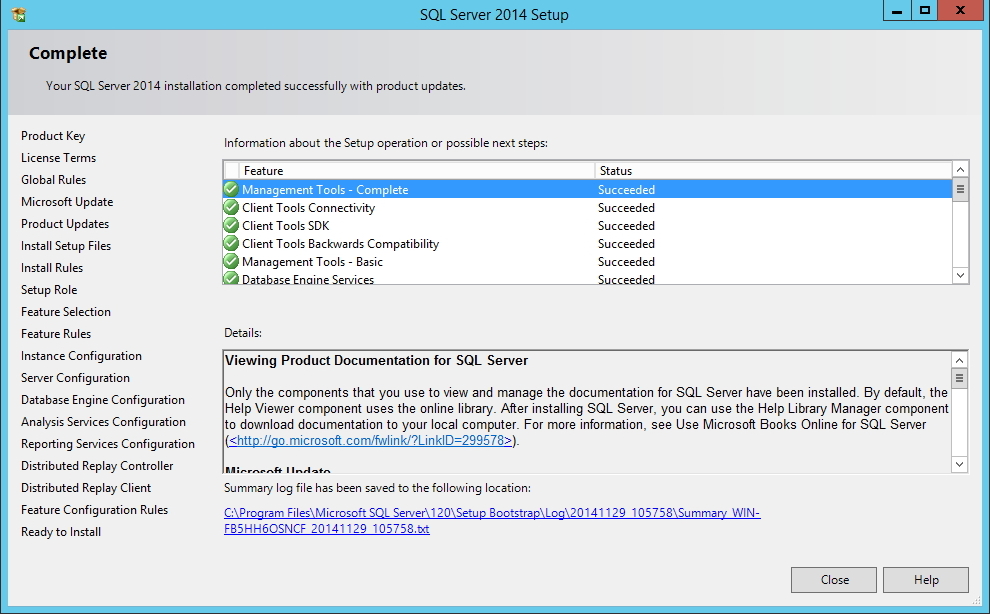Viewport: 990px width, 614px height.
Task: Close the setup window with the X button
Action: click(960, 11)
